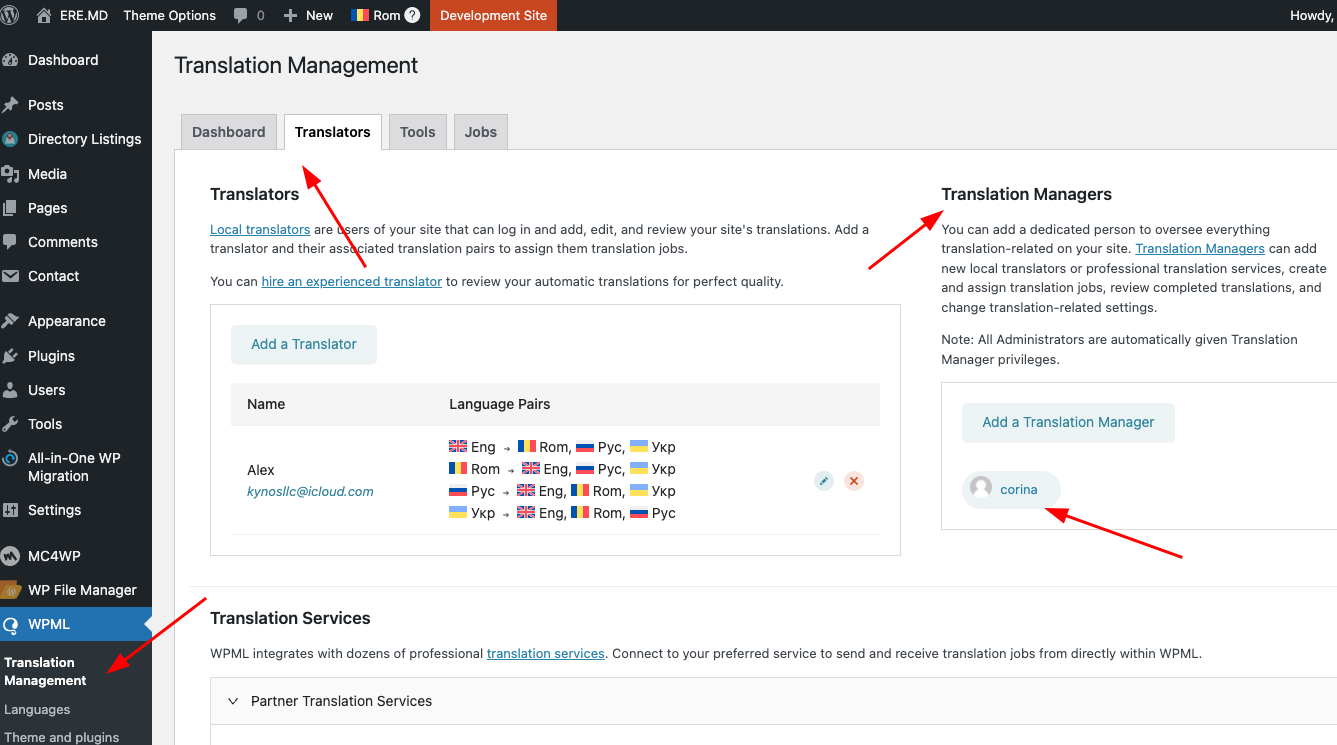Open the Local translators link
Image resolution: width=1337 pixels, height=745 pixels.
[x=260, y=229]
